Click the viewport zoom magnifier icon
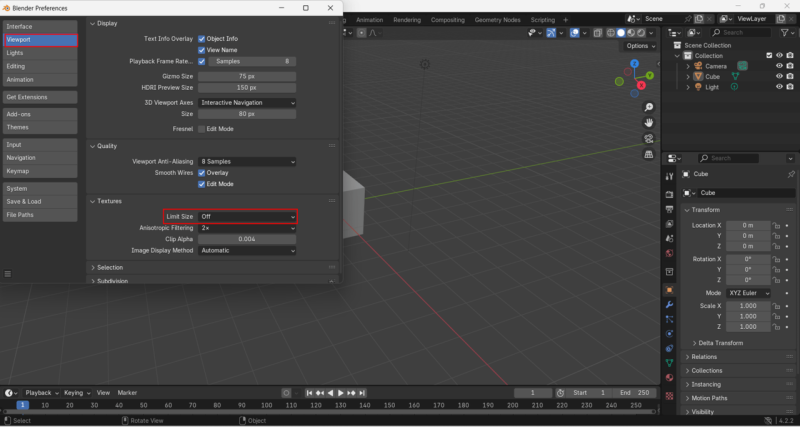The width and height of the screenshot is (800, 427). (648, 107)
